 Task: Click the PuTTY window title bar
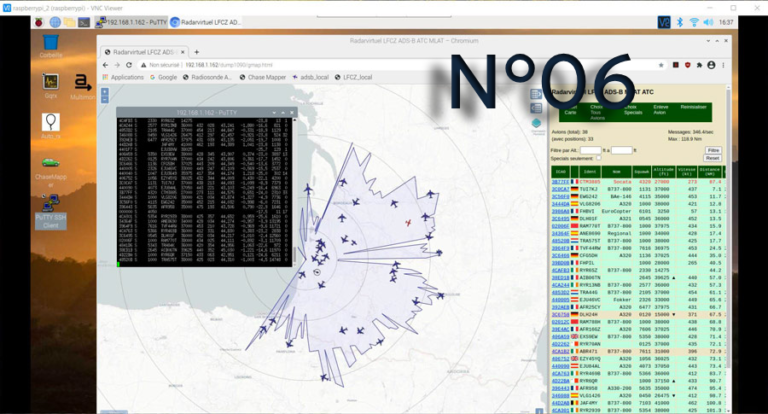point(206,113)
